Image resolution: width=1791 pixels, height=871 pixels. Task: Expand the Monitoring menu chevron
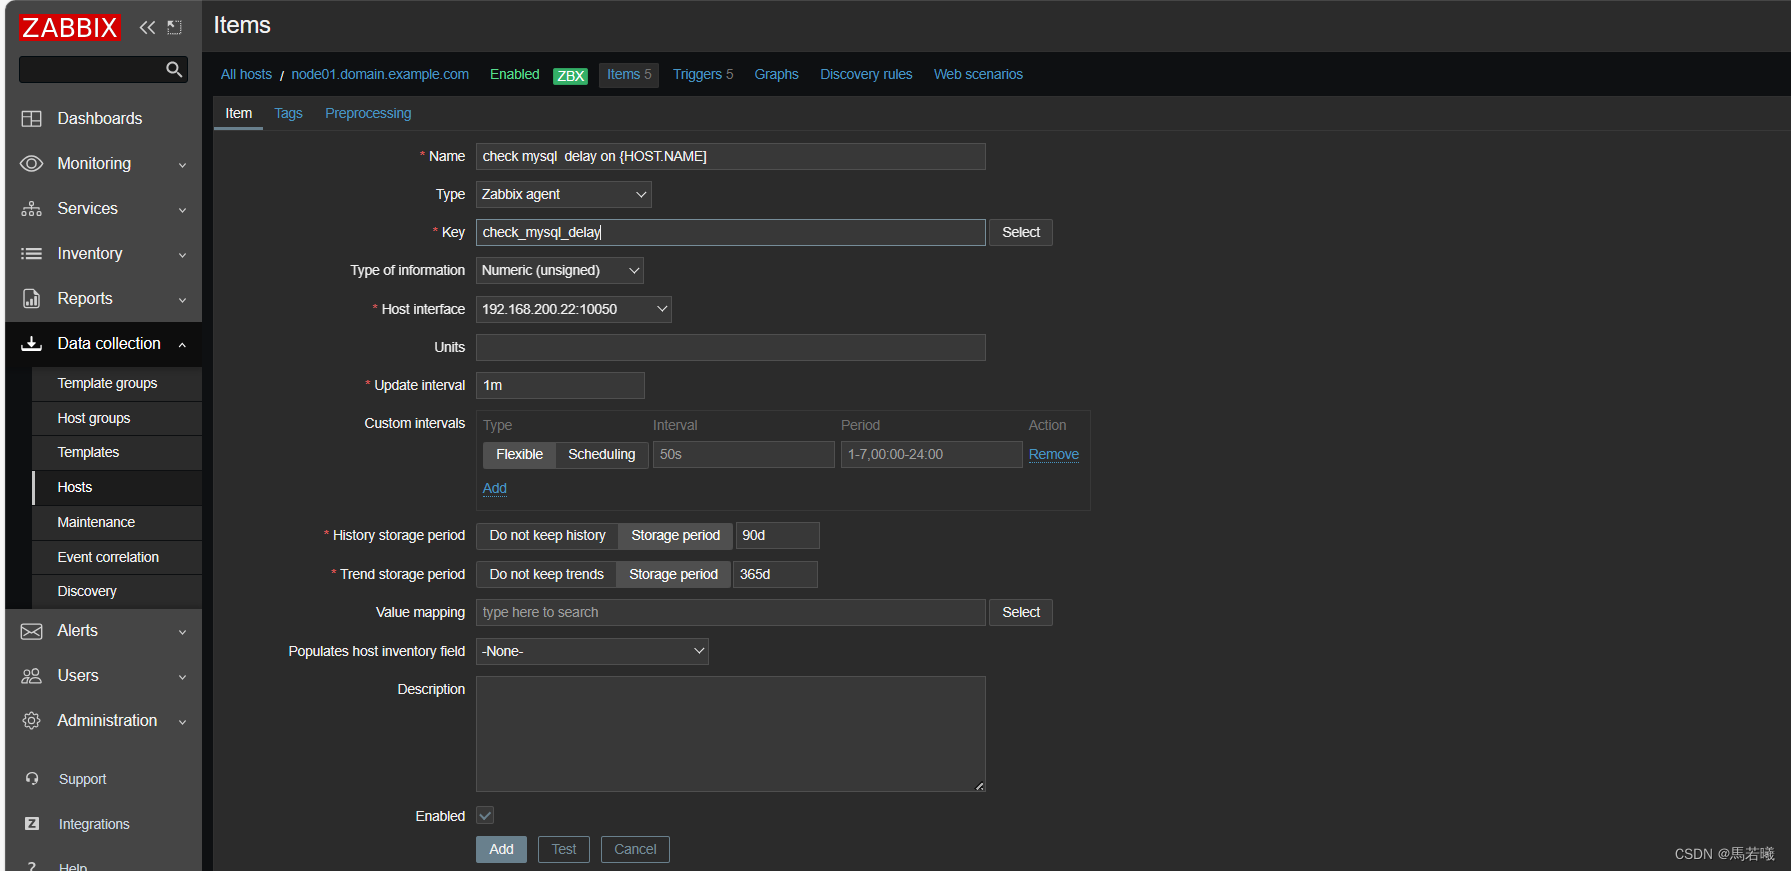pyautogui.click(x=182, y=165)
